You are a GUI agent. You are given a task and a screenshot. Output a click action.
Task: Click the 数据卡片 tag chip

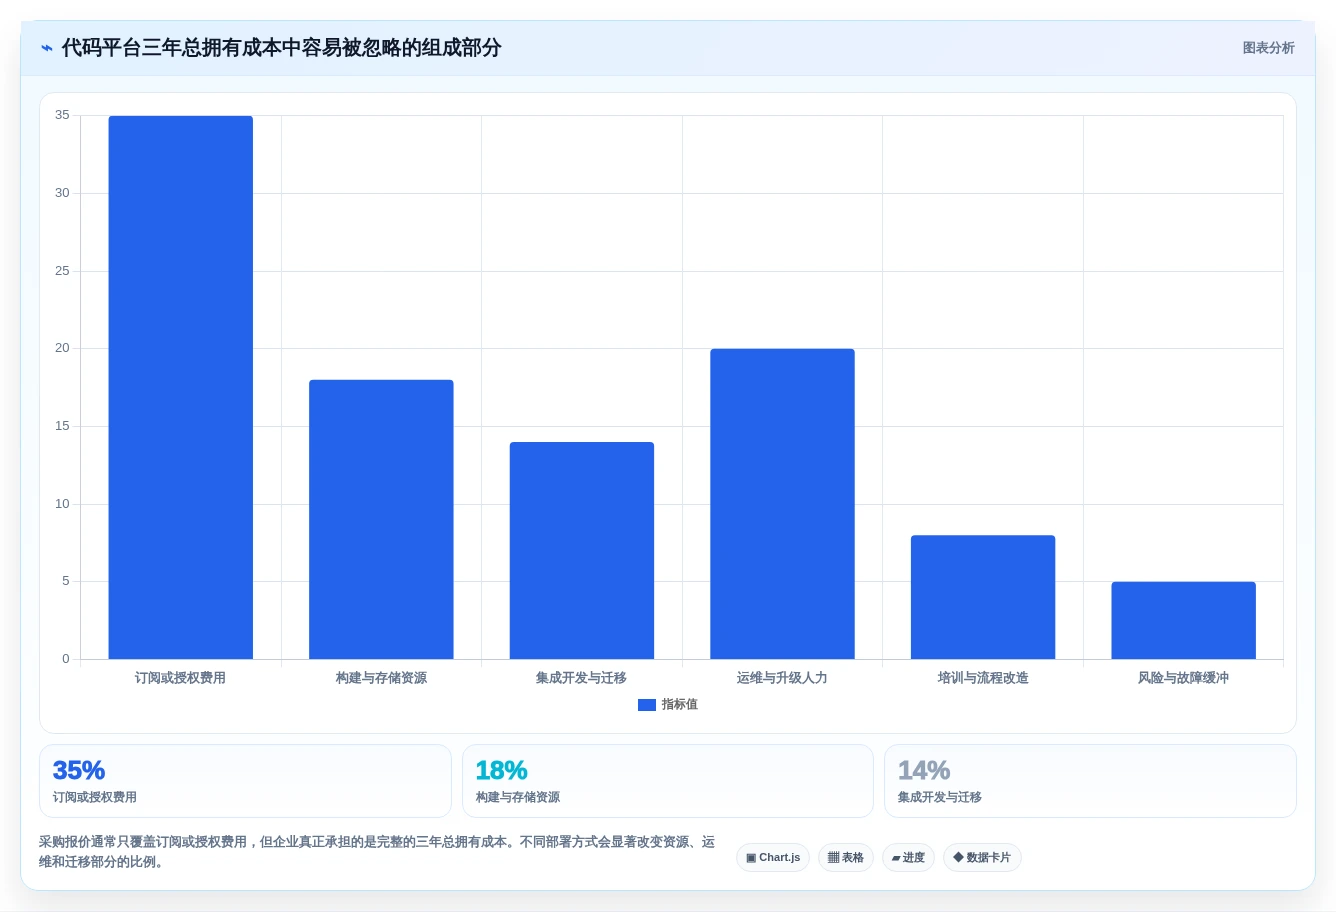[x=982, y=858]
